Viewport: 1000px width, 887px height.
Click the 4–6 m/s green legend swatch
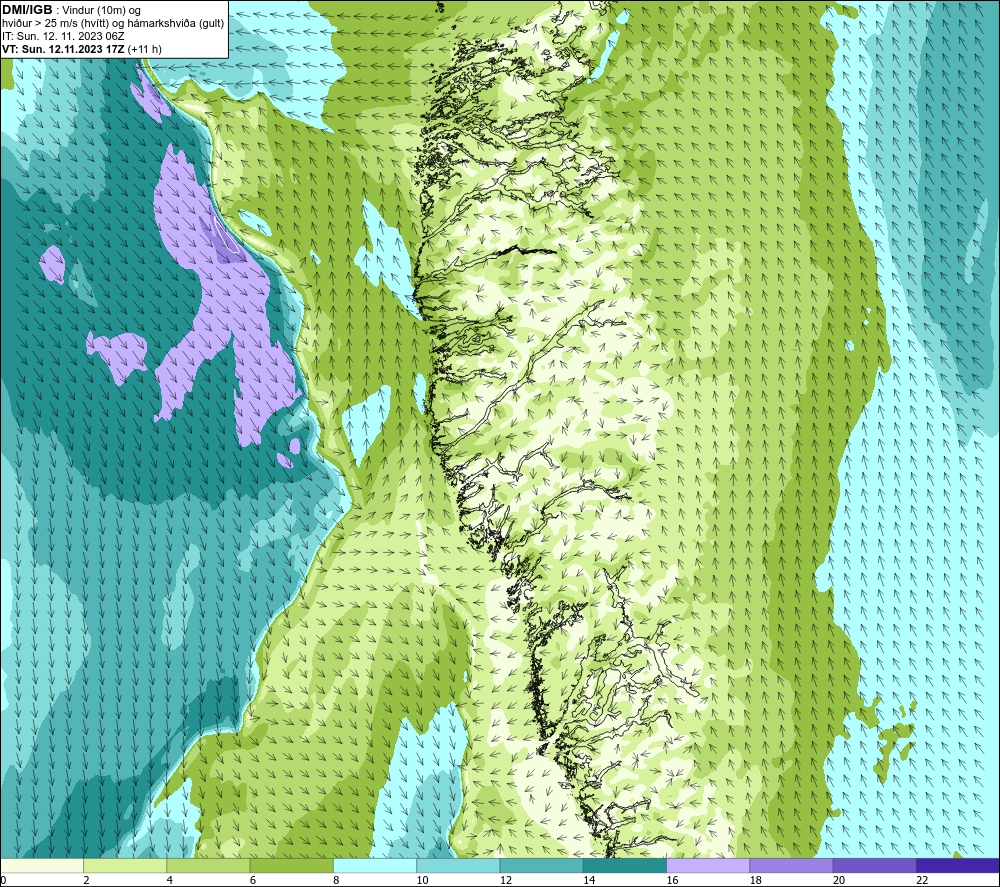point(209,865)
